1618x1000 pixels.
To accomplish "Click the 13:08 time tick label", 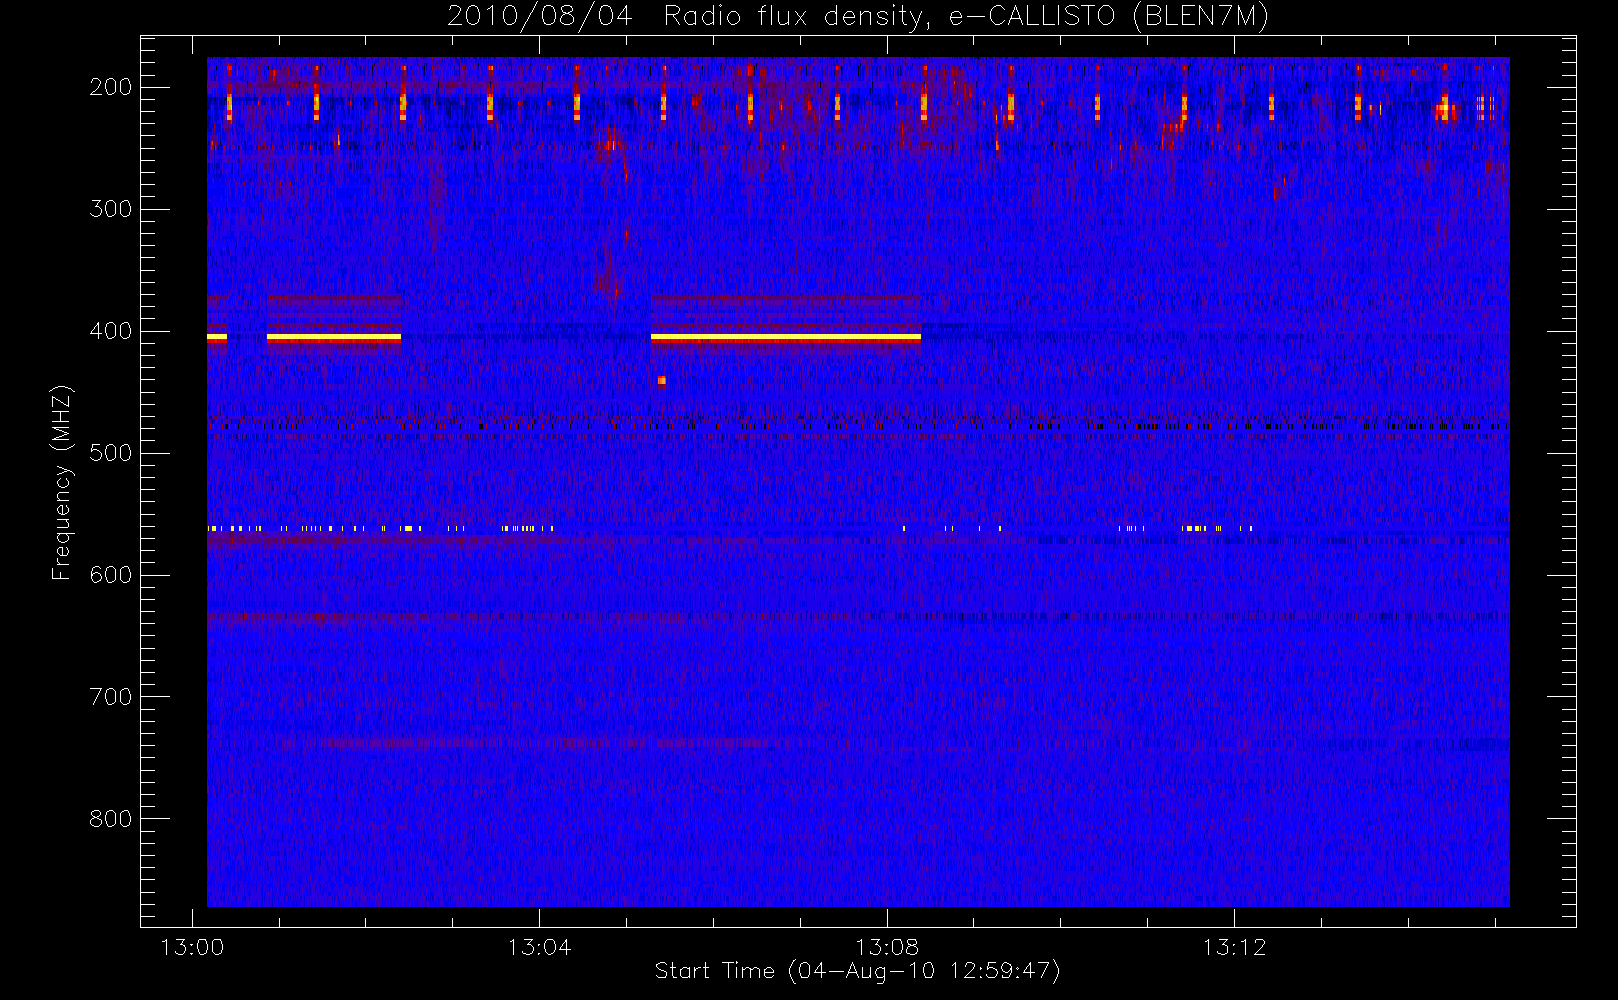I will 886,947.
